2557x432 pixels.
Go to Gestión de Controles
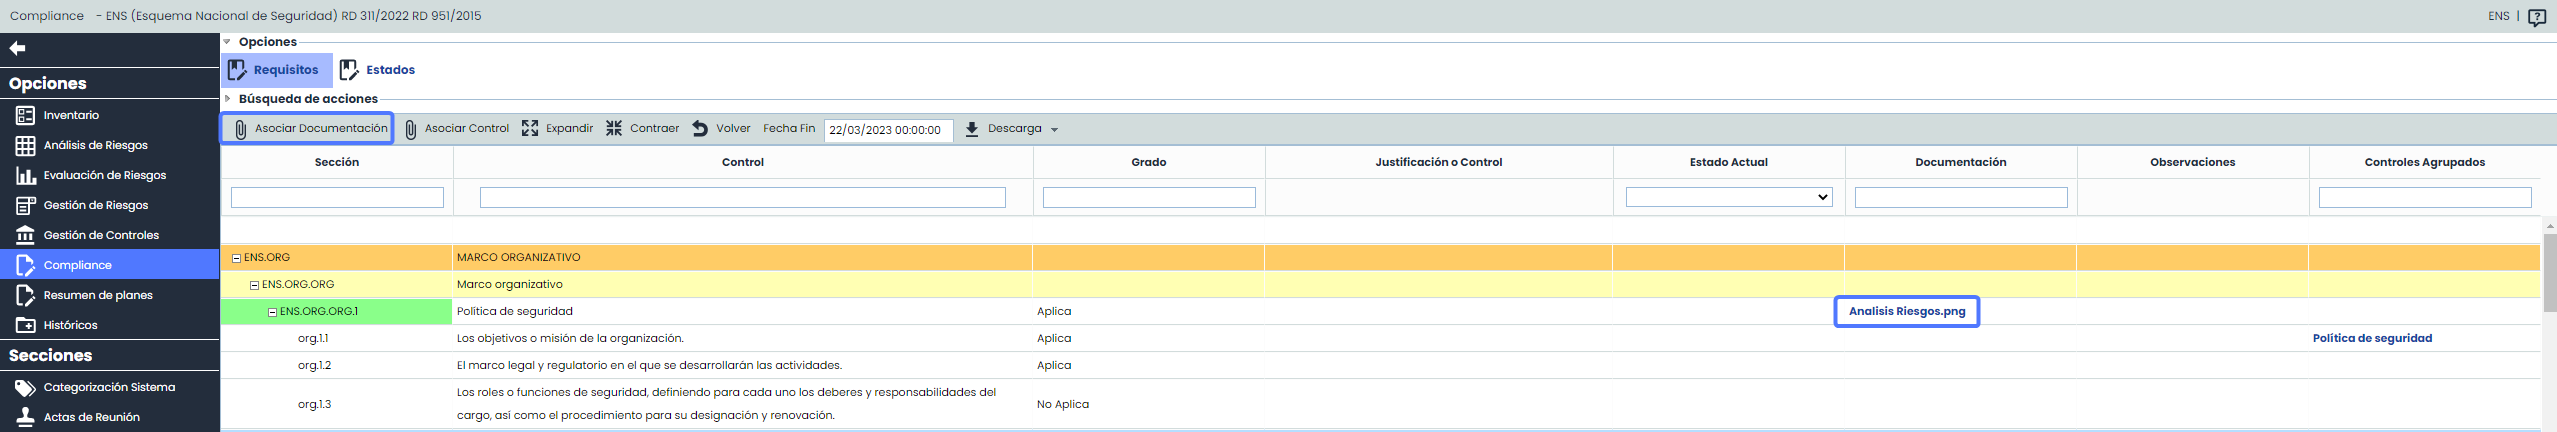(101, 235)
